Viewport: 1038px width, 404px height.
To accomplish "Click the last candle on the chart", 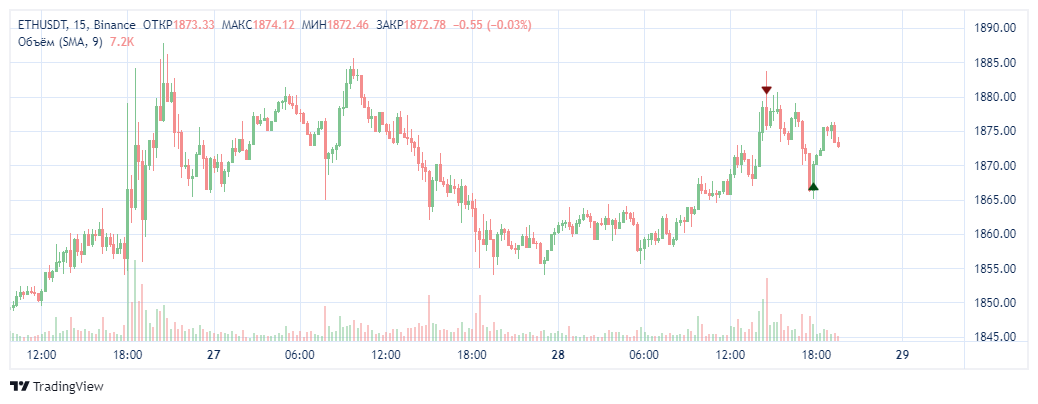I will [838, 145].
